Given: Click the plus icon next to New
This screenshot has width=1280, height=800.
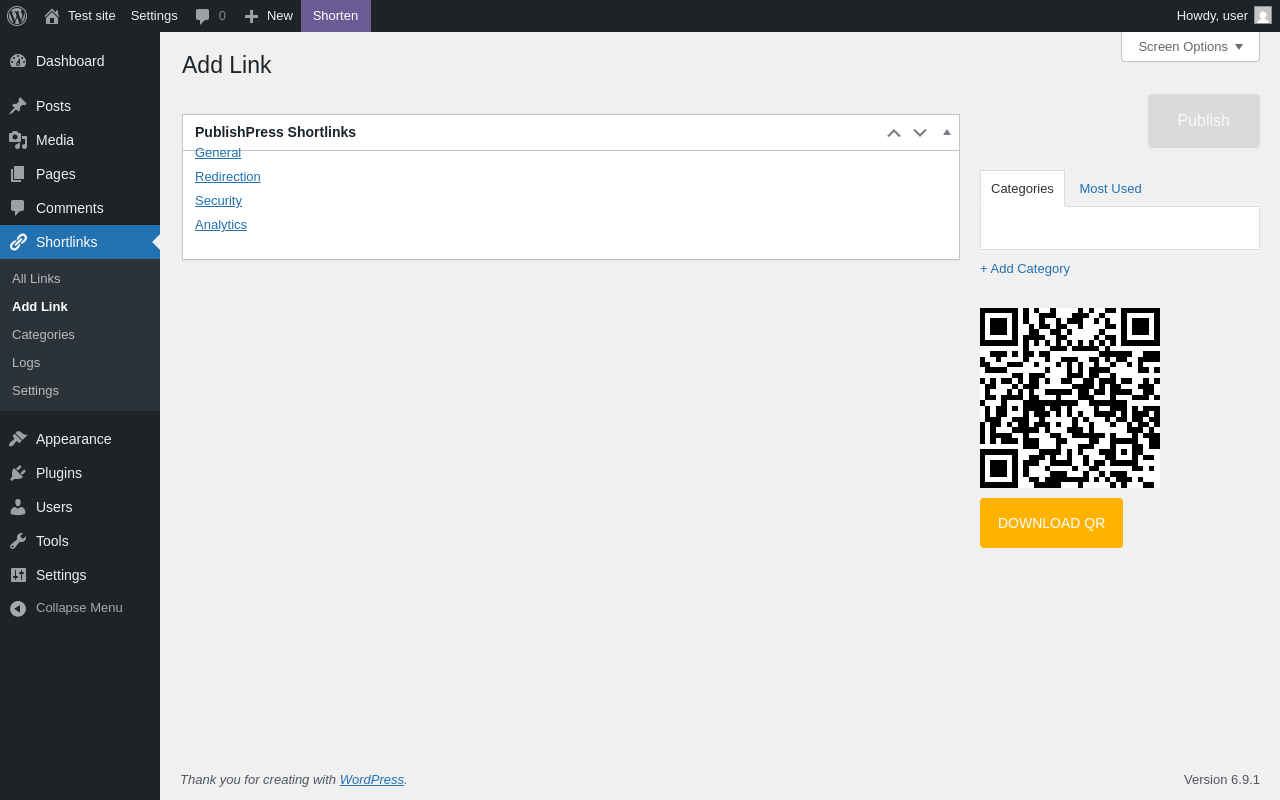Looking at the screenshot, I should 251,16.
